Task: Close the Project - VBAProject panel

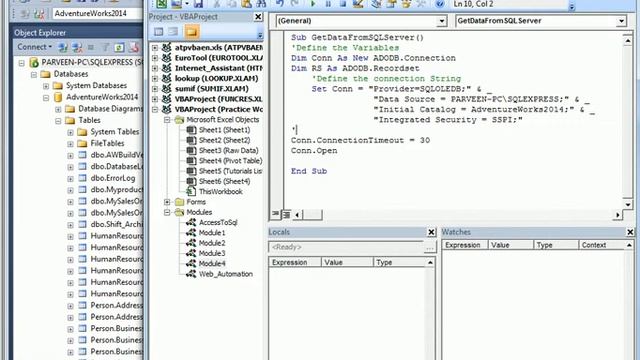Action: coord(258,17)
